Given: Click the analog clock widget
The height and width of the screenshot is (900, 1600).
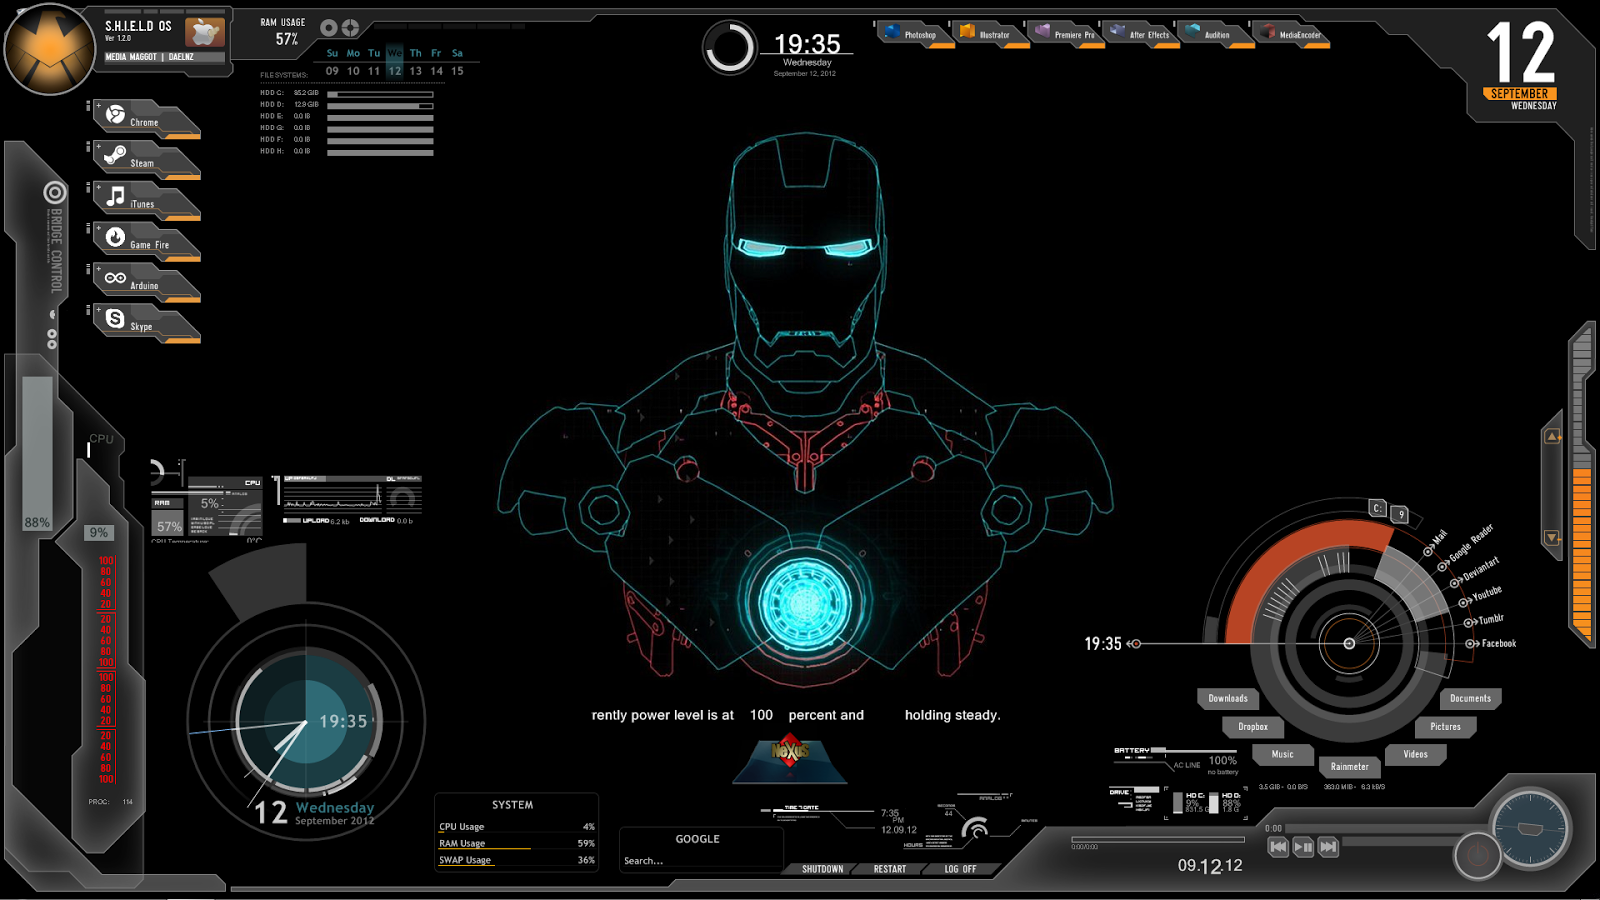Looking at the screenshot, I should click(x=306, y=722).
